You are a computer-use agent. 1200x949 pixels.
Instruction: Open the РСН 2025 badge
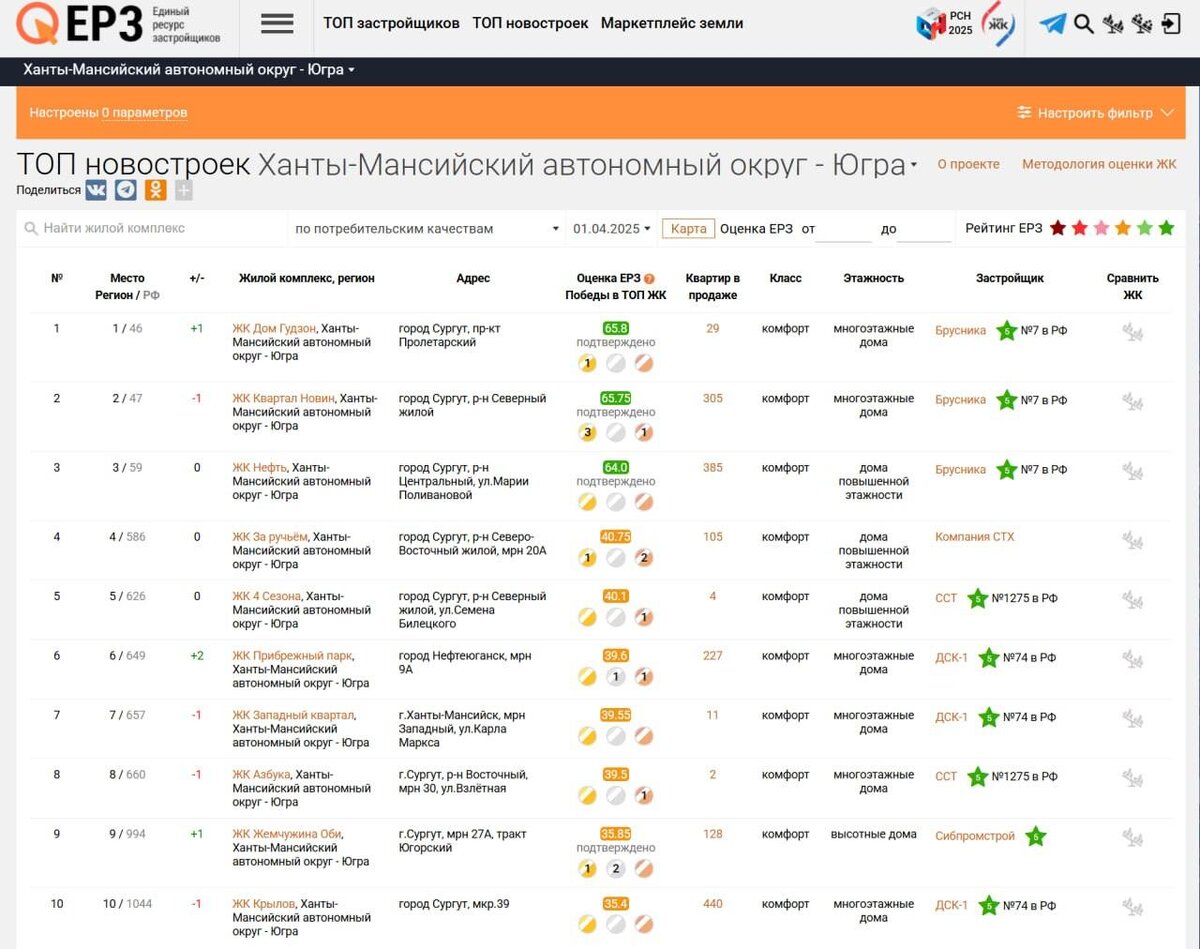coord(944,23)
